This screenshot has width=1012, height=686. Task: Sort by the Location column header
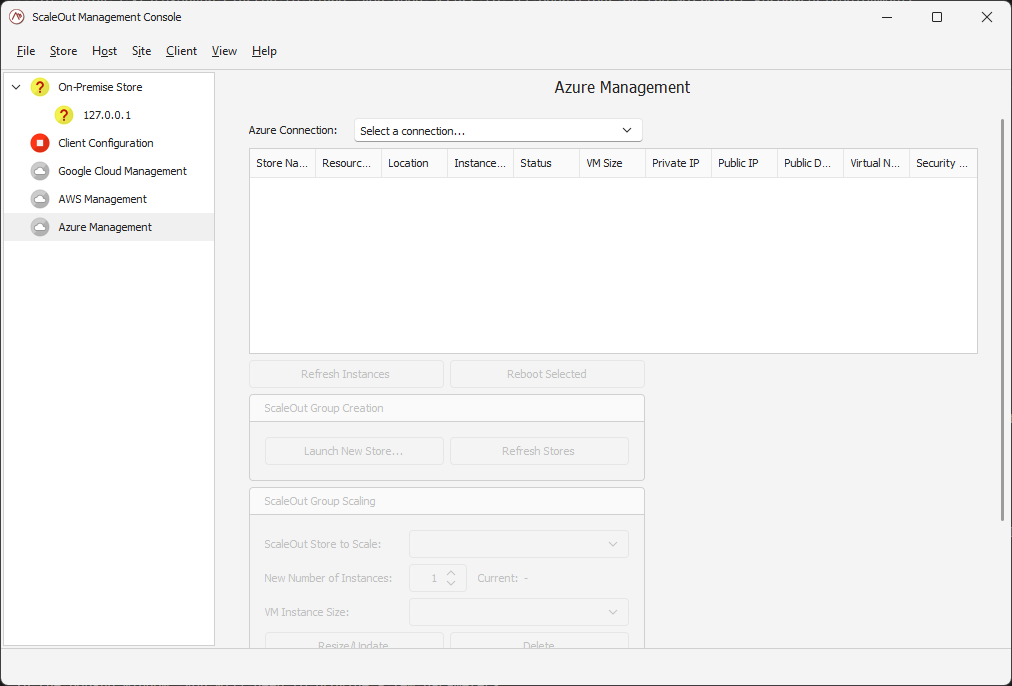point(414,163)
